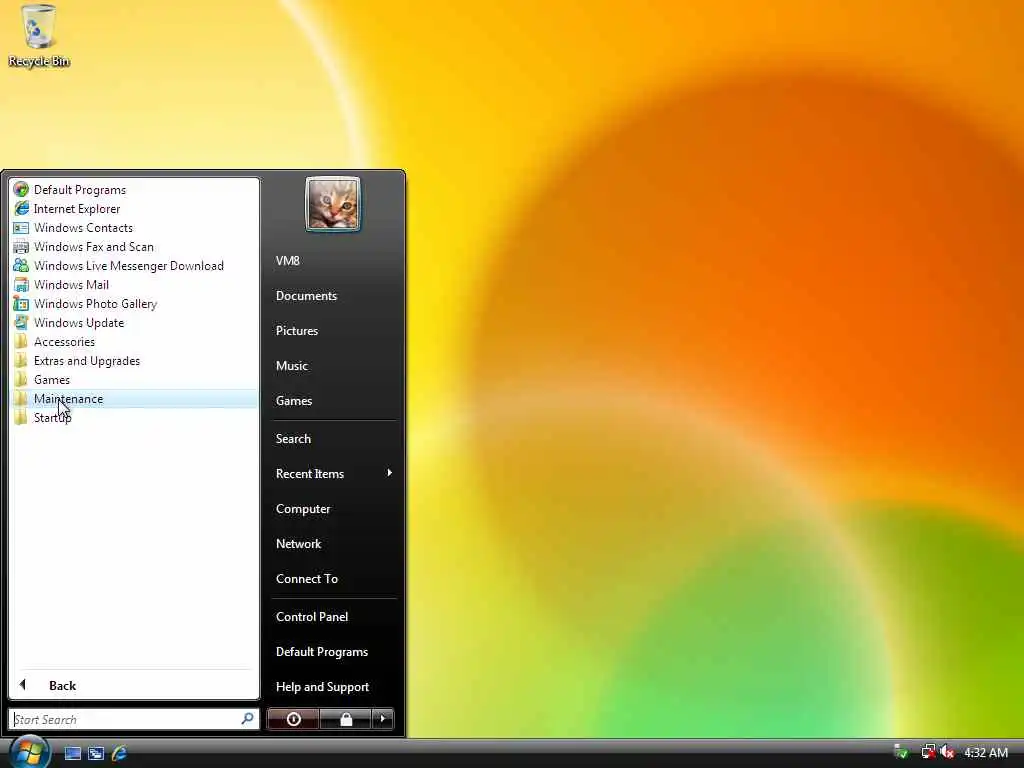Click the Windows Start orb

tap(29, 751)
